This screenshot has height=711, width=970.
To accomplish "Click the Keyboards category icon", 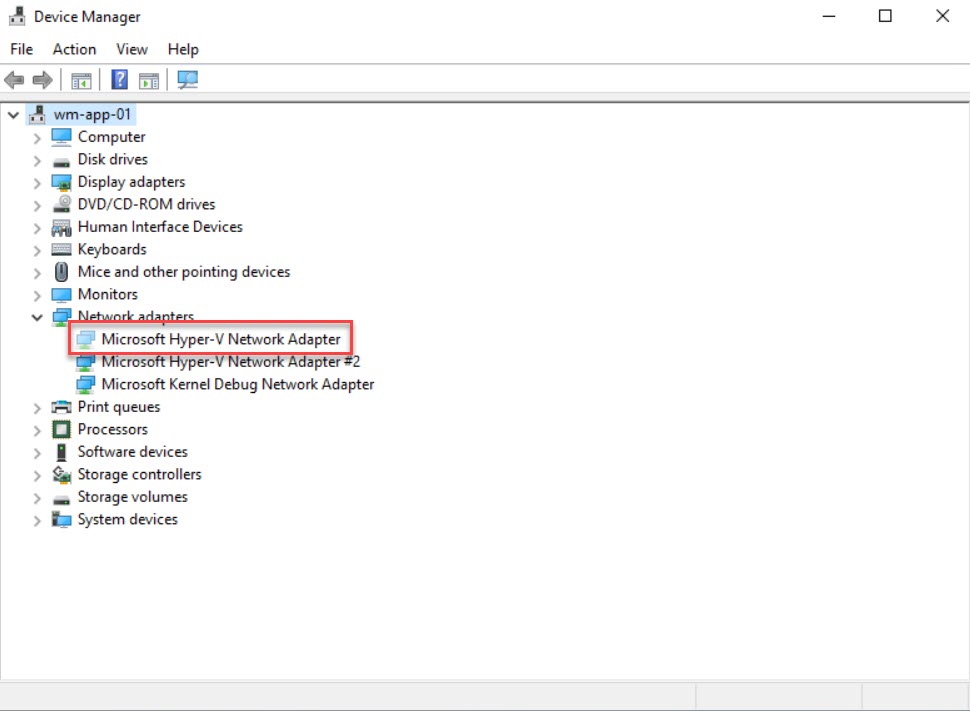I will coord(62,249).
